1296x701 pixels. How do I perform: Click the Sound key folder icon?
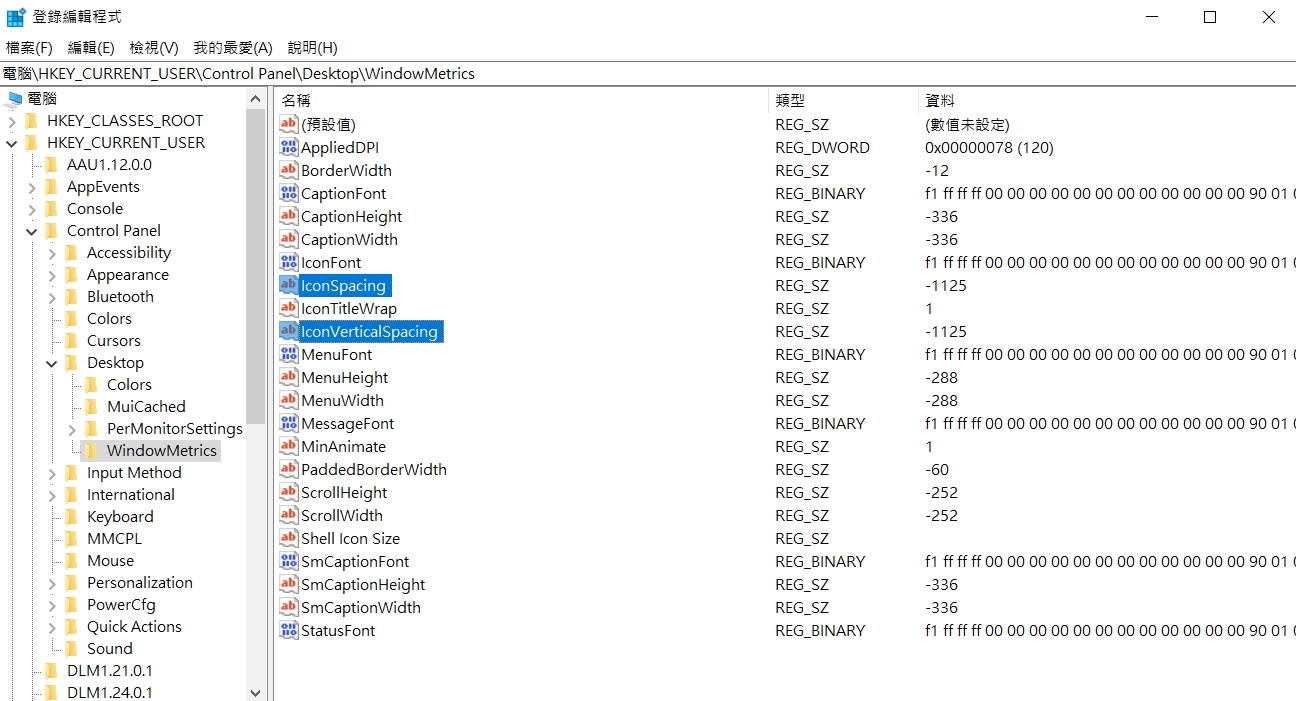pyautogui.click(x=72, y=648)
